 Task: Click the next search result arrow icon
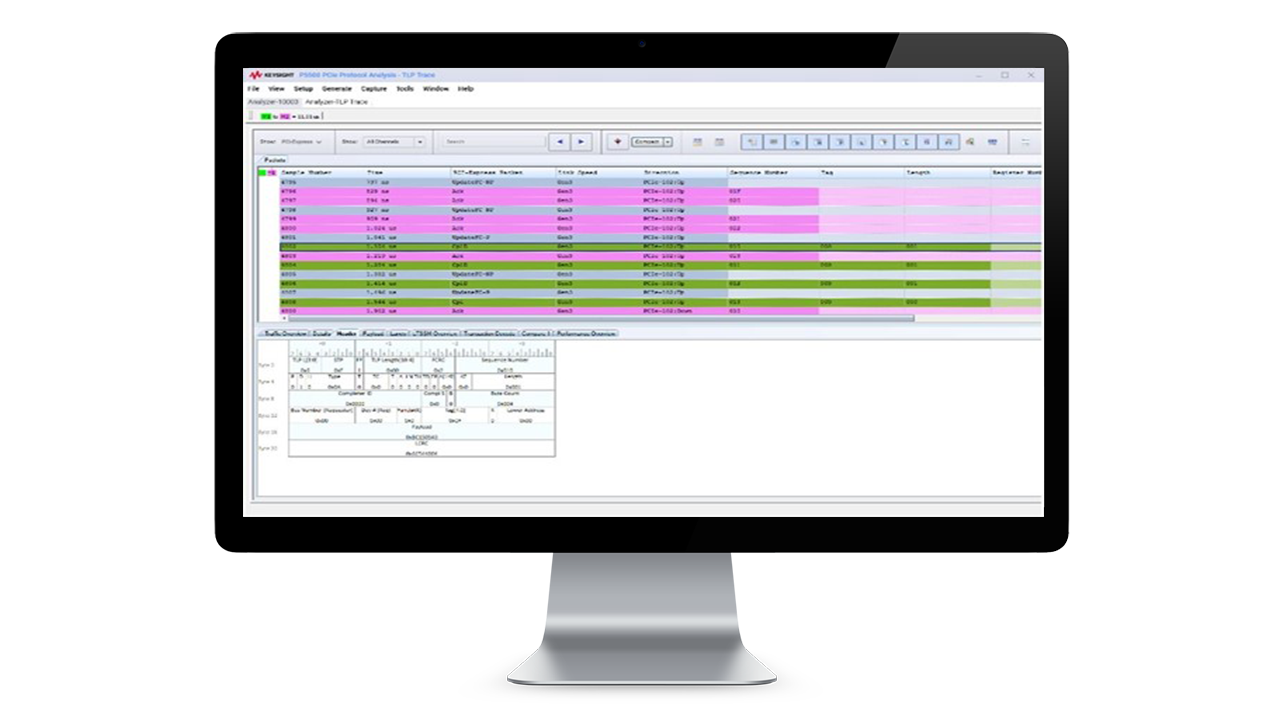coord(581,141)
